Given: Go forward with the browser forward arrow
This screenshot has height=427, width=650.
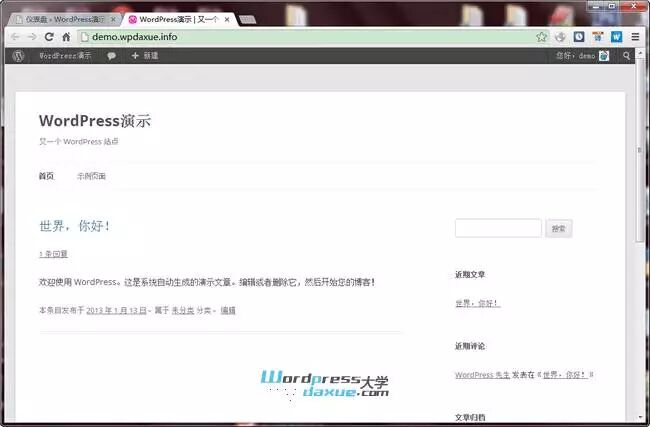Looking at the screenshot, I should (32, 37).
